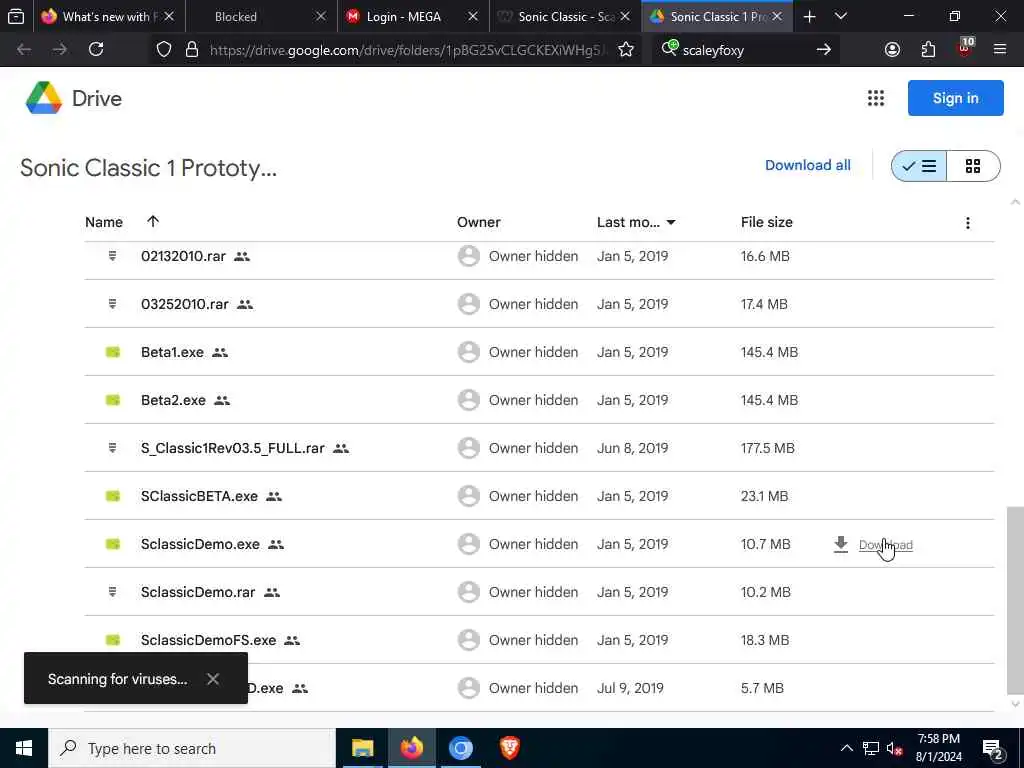Click the Download link in the SclassicDemo.exe row
This screenshot has width=1024, height=768.
pyautogui.click(x=886, y=545)
